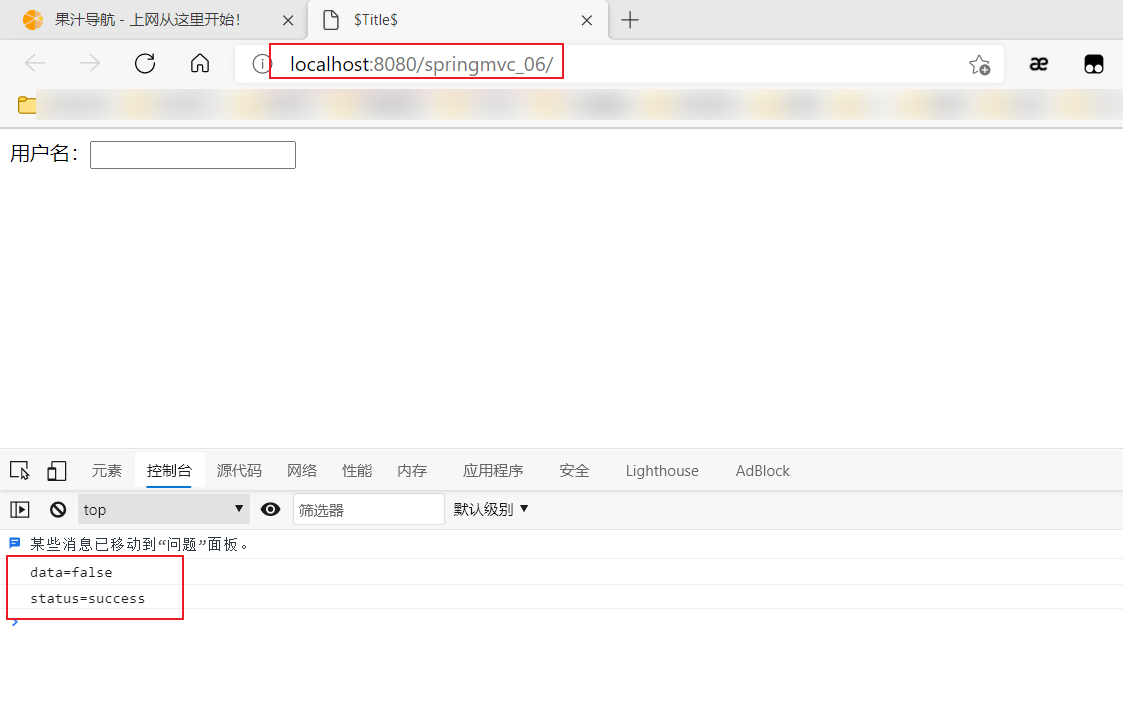
Task: Activate the inspect element picker tool
Action: coord(19,471)
